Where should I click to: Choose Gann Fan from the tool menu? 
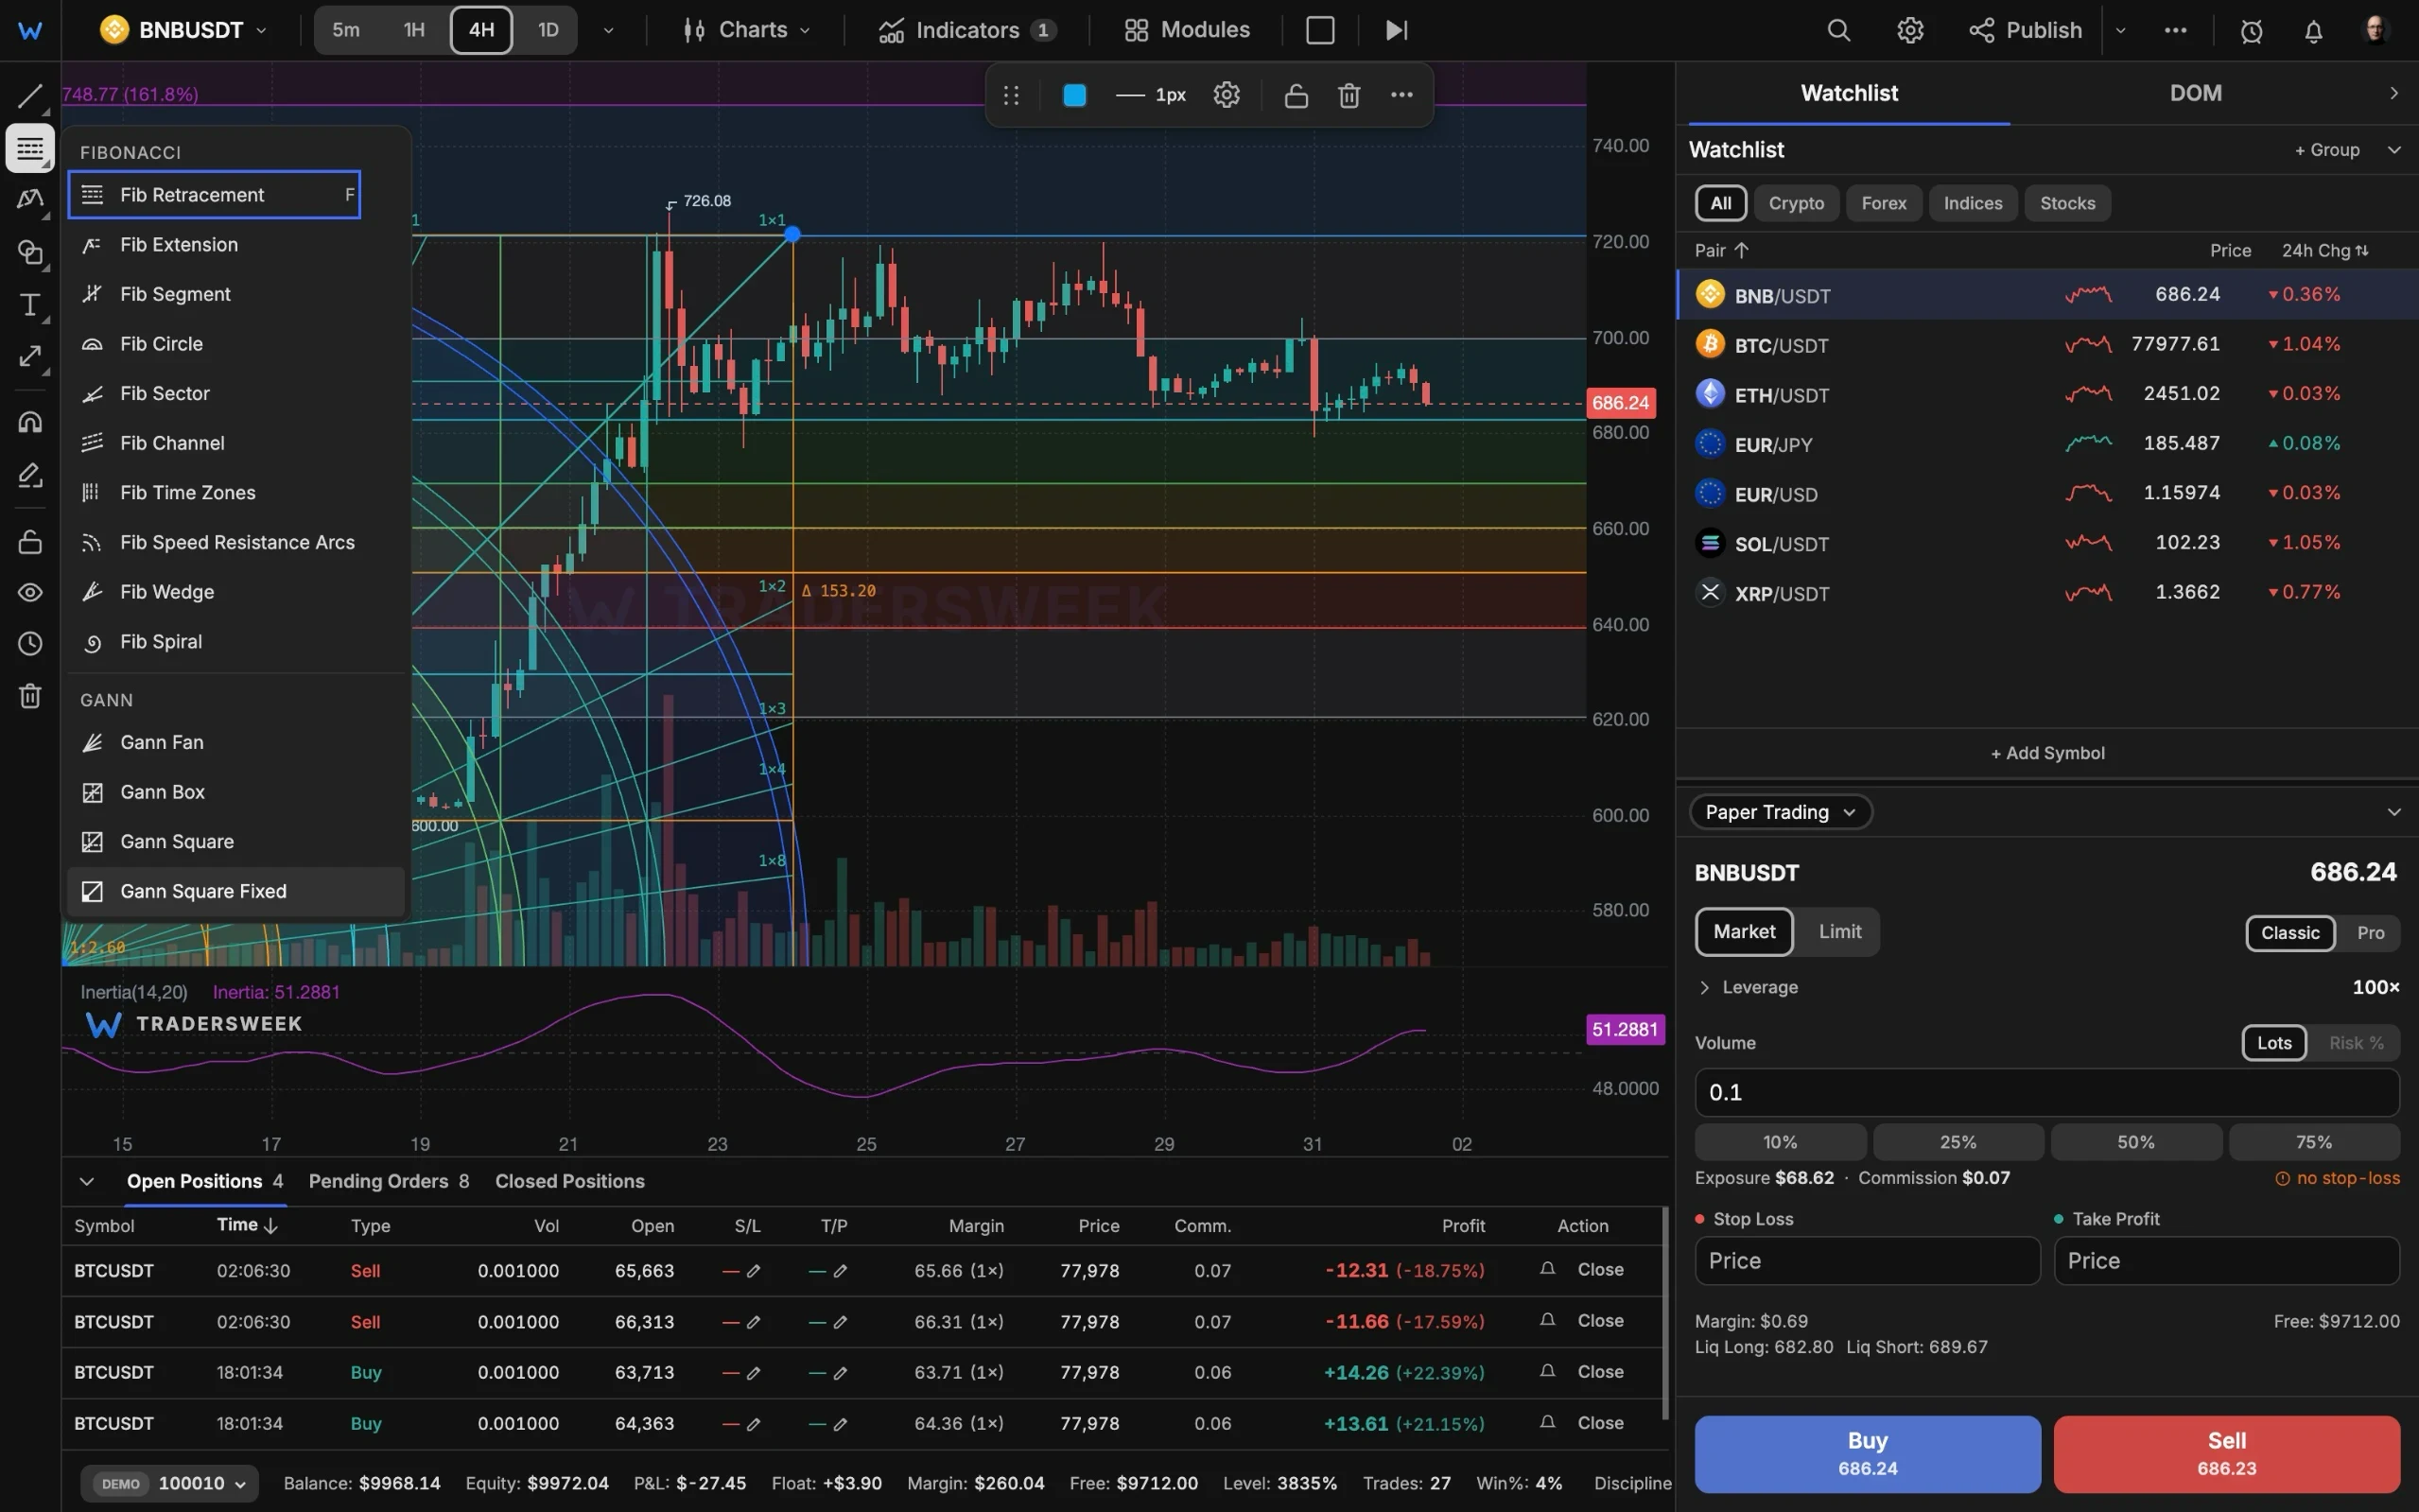click(x=236, y=743)
